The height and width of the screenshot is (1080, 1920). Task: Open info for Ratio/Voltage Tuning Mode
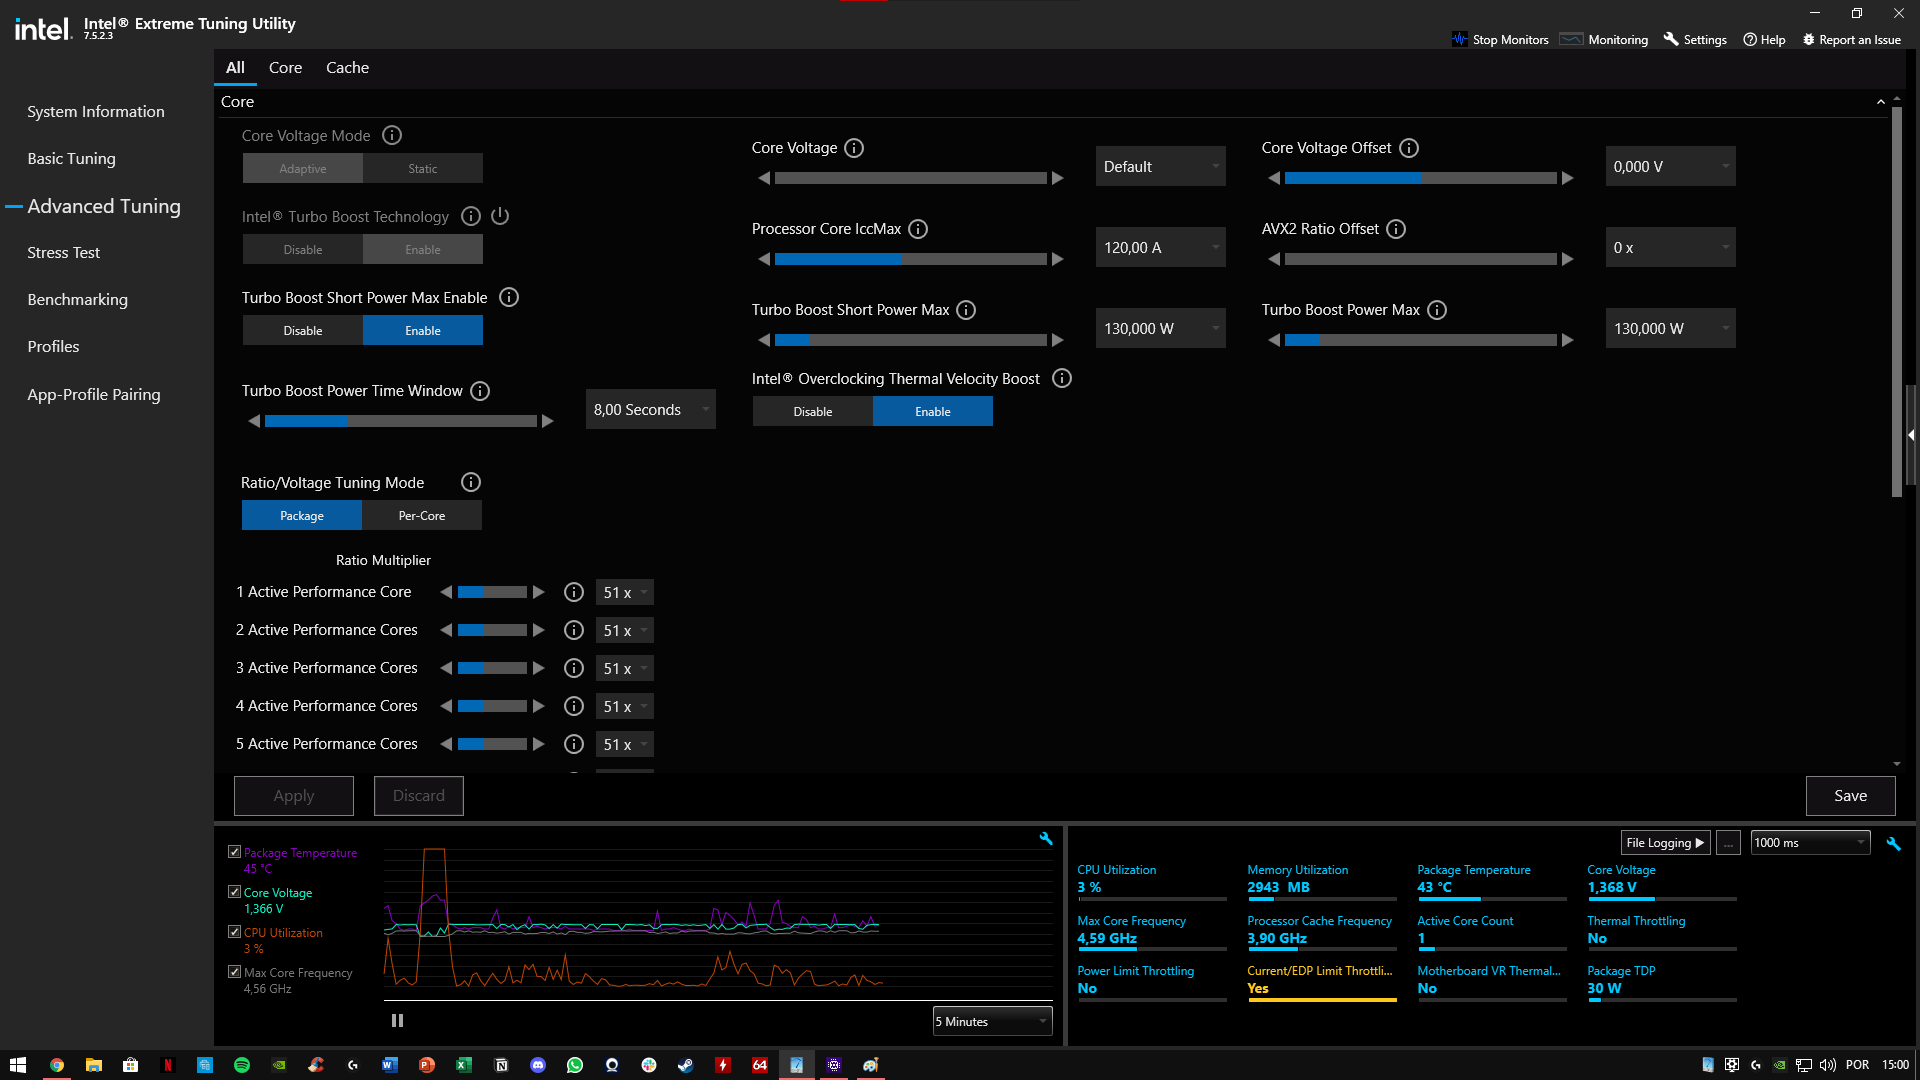tap(471, 482)
